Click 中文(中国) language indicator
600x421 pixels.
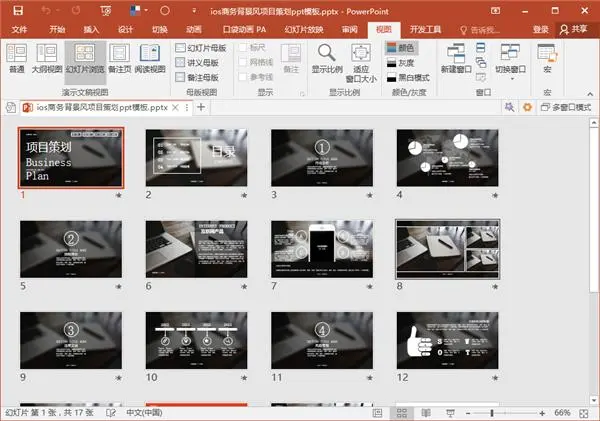tap(144, 413)
